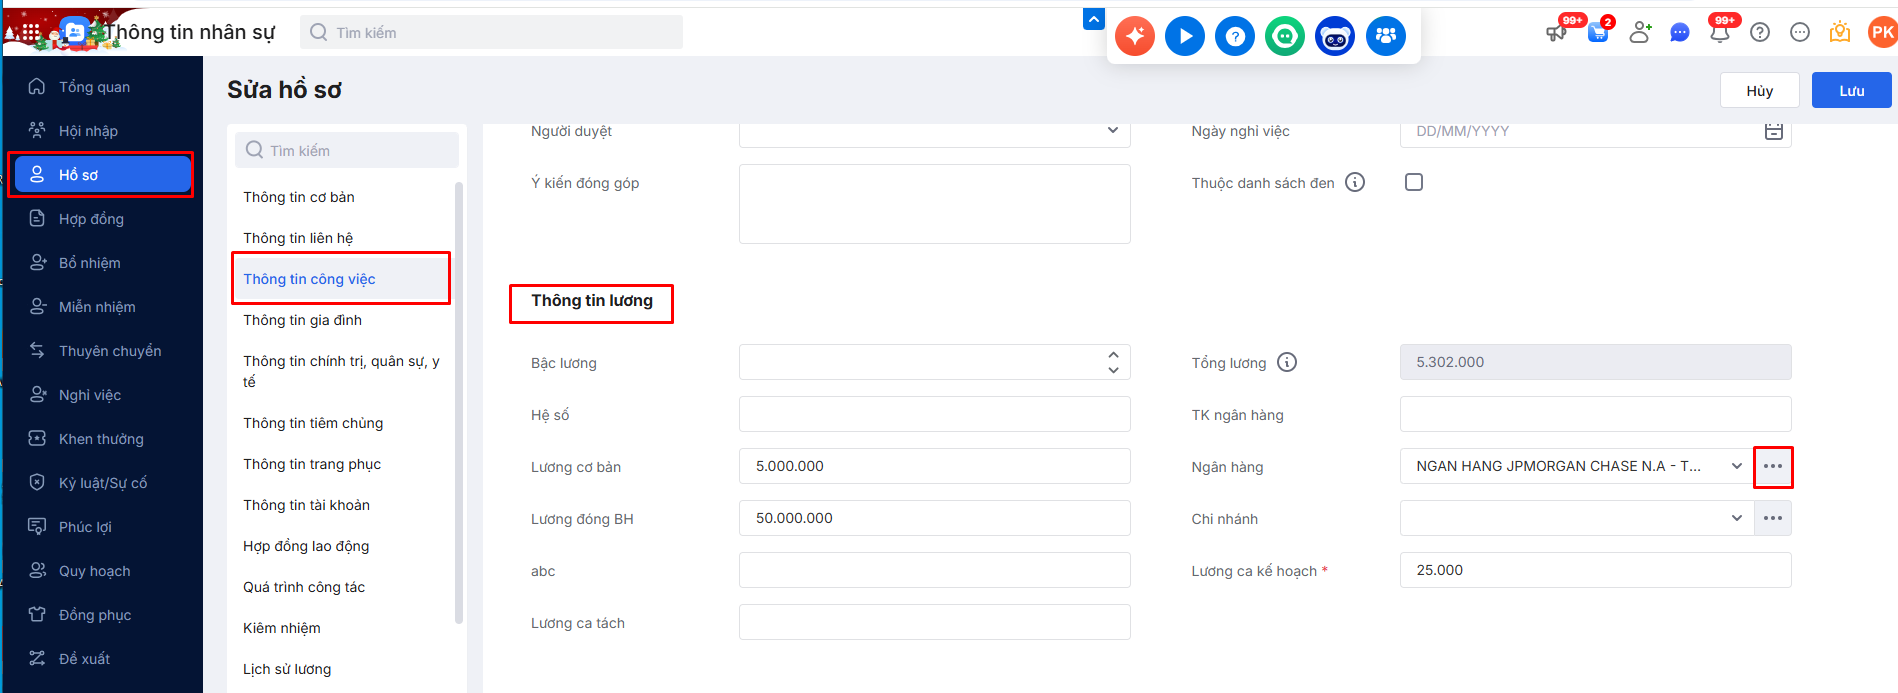This screenshot has height=693, width=1898.
Task: Open Bổ nhiệm in sidebar
Action: (x=105, y=263)
